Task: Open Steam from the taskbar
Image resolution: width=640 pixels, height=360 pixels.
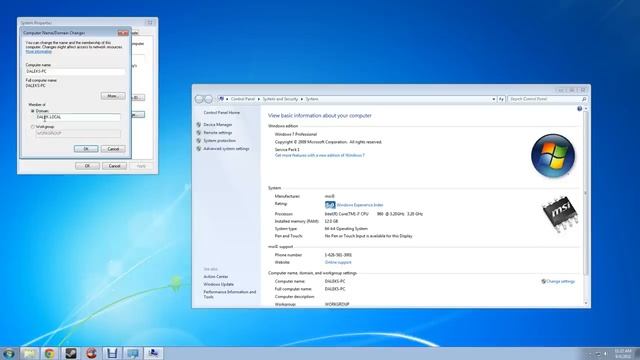Action: point(71,353)
